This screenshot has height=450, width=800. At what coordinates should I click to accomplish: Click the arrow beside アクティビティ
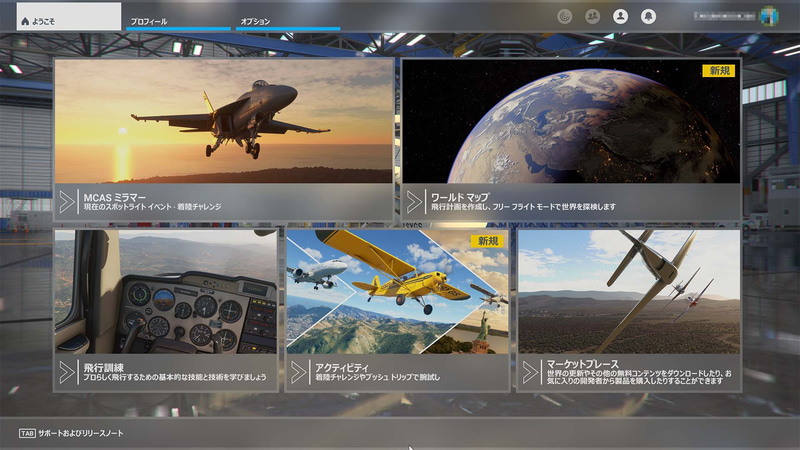(298, 372)
